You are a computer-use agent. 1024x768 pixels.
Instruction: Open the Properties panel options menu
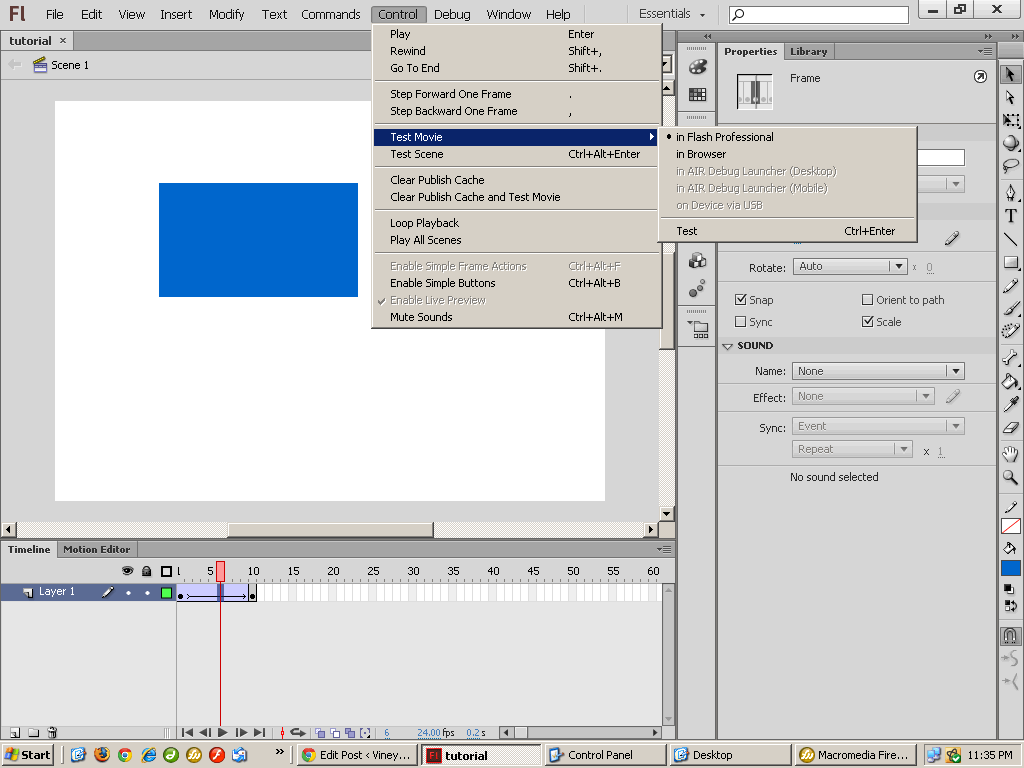[x=985, y=51]
